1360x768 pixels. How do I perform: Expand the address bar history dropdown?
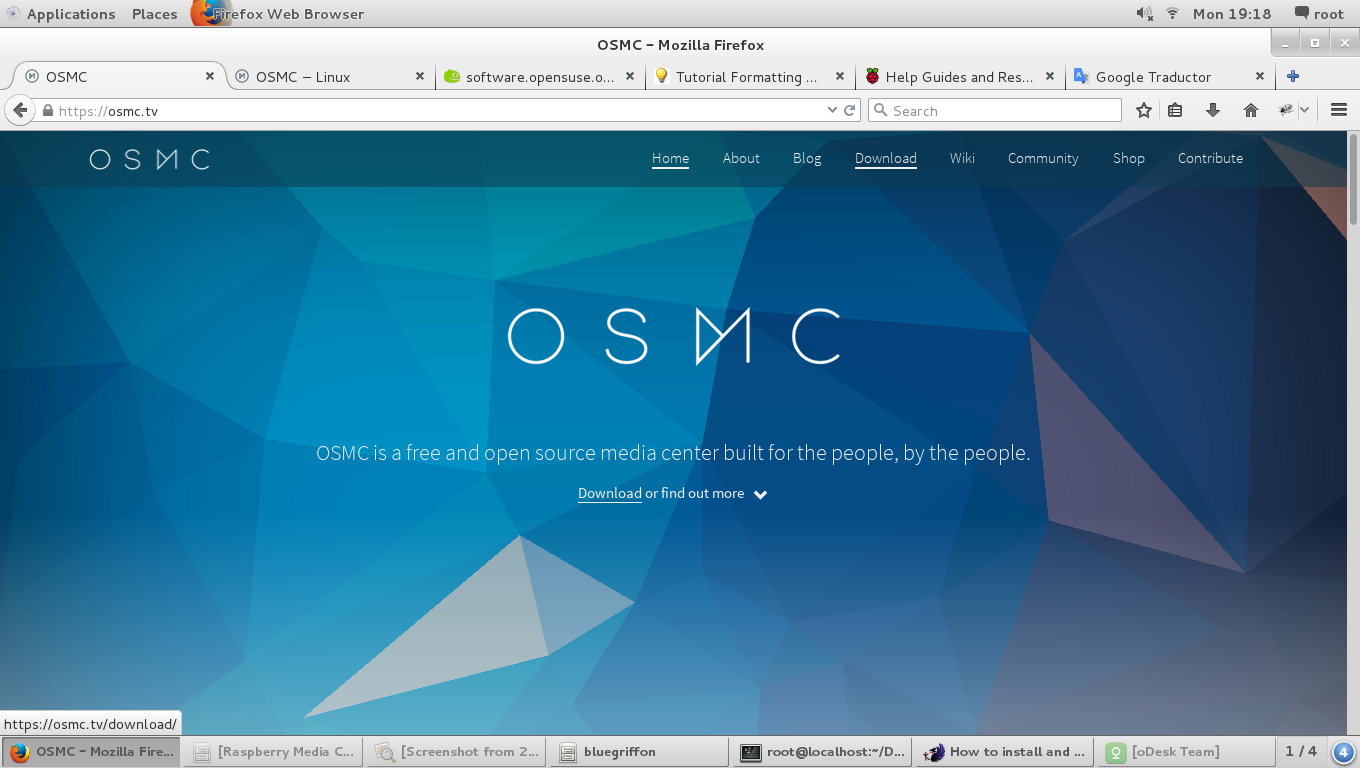(832, 111)
